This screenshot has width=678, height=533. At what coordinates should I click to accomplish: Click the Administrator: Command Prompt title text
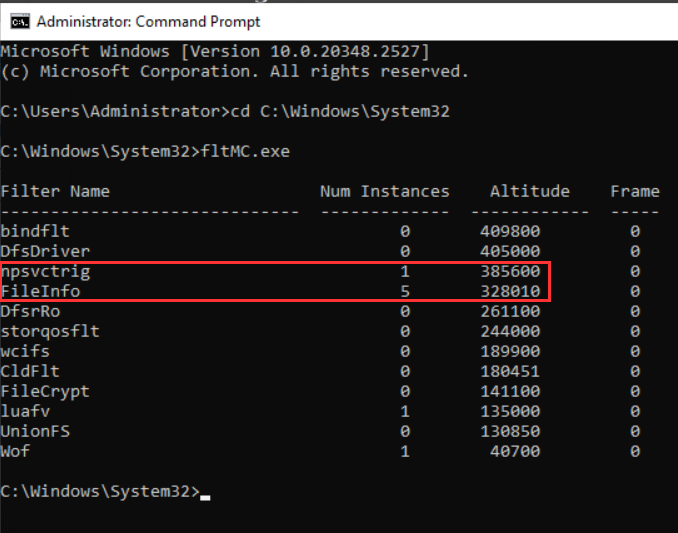coord(148,21)
